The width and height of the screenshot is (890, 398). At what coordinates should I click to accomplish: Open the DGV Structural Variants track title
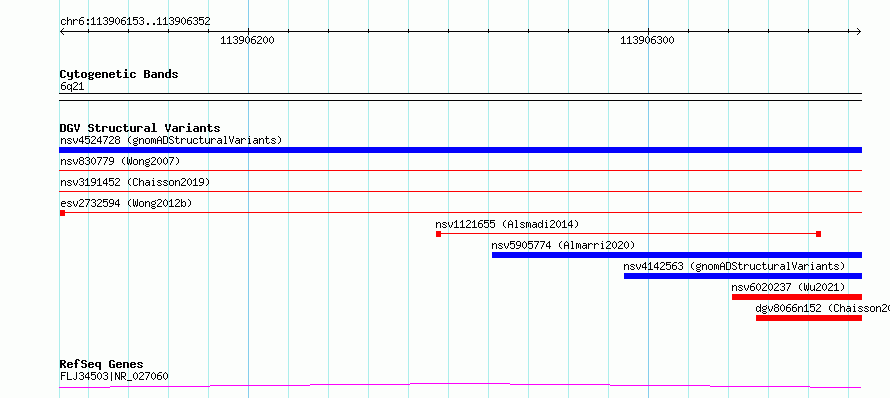coord(140,128)
